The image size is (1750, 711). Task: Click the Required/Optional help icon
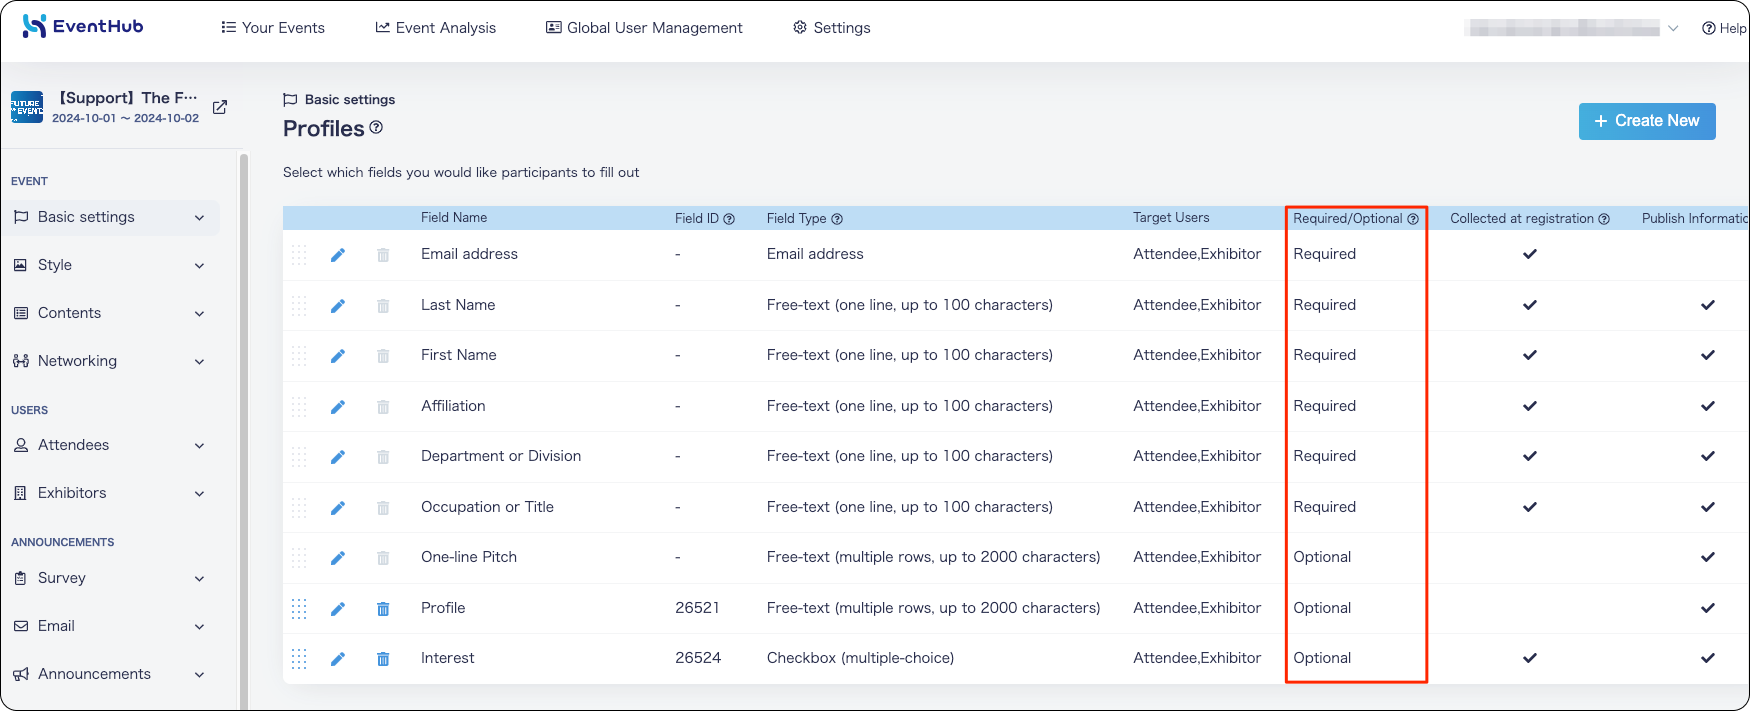(1413, 219)
